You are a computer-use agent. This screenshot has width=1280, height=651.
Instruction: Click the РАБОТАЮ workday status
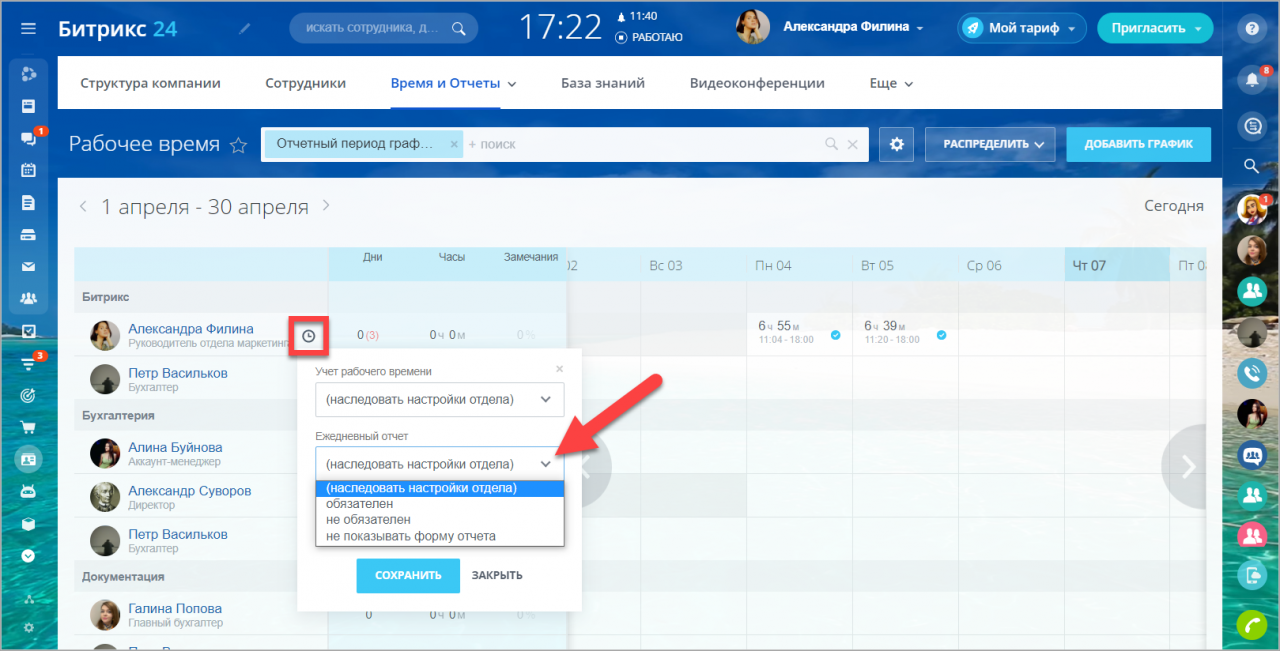[x=649, y=37]
